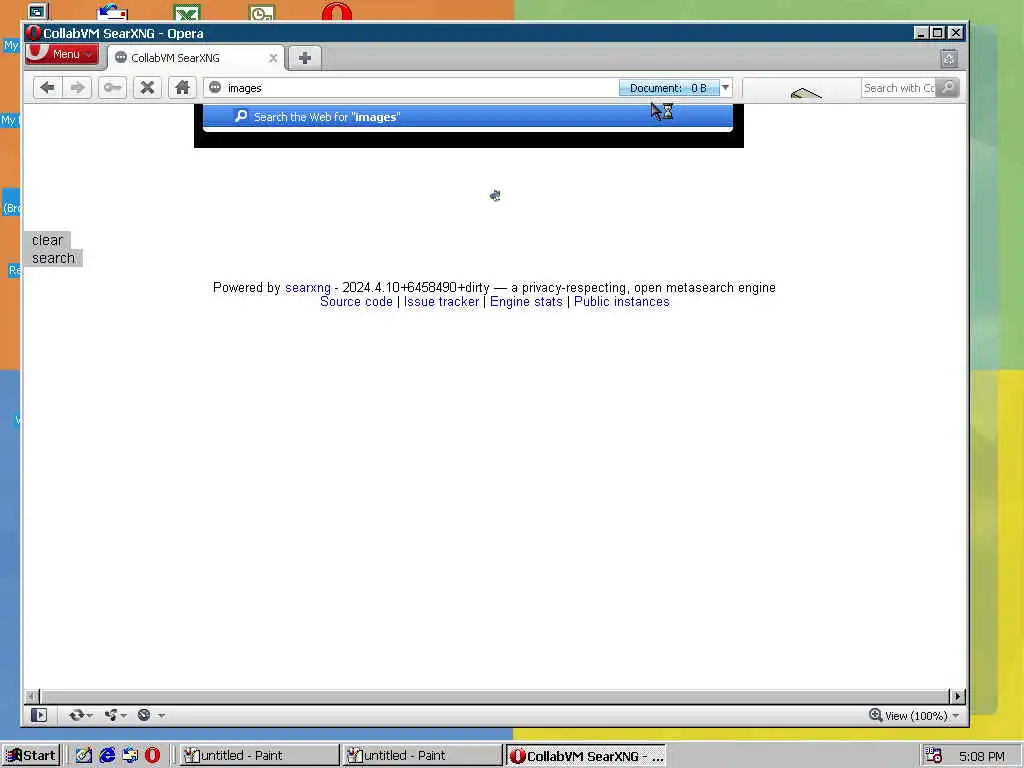Viewport: 1024px width, 768px height.
Task: Click the system tray scheduler icon
Action: pyautogui.click(x=933, y=756)
